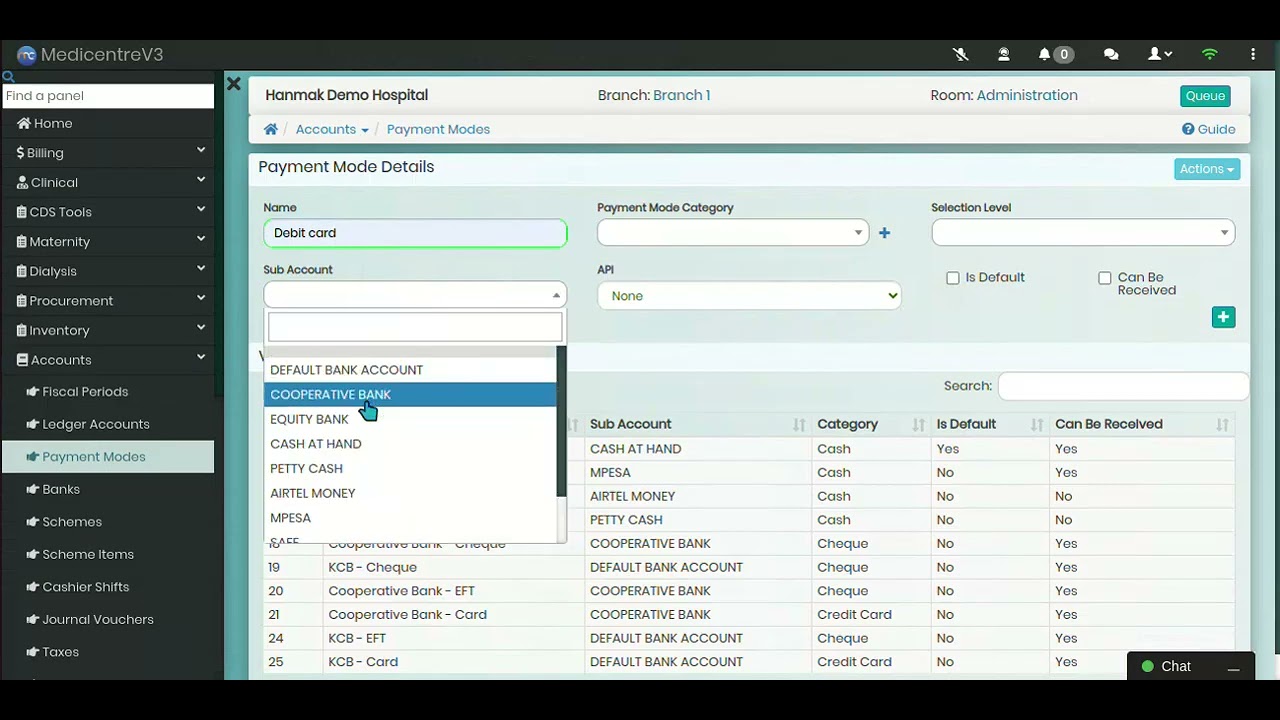Open the Accounts breadcrumb dropdown
The width and height of the screenshot is (1280, 720).
[332, 129]
